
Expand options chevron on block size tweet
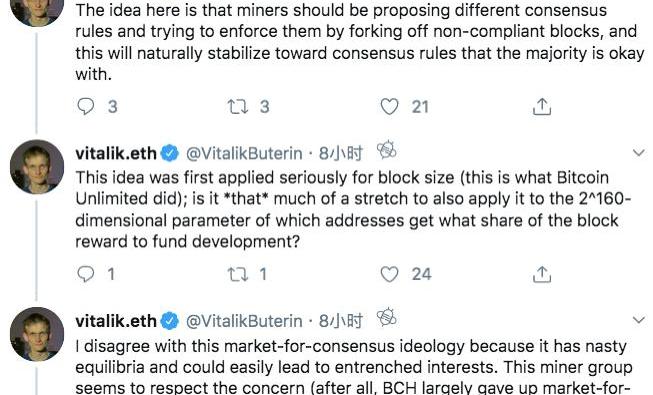click(638, 153)
